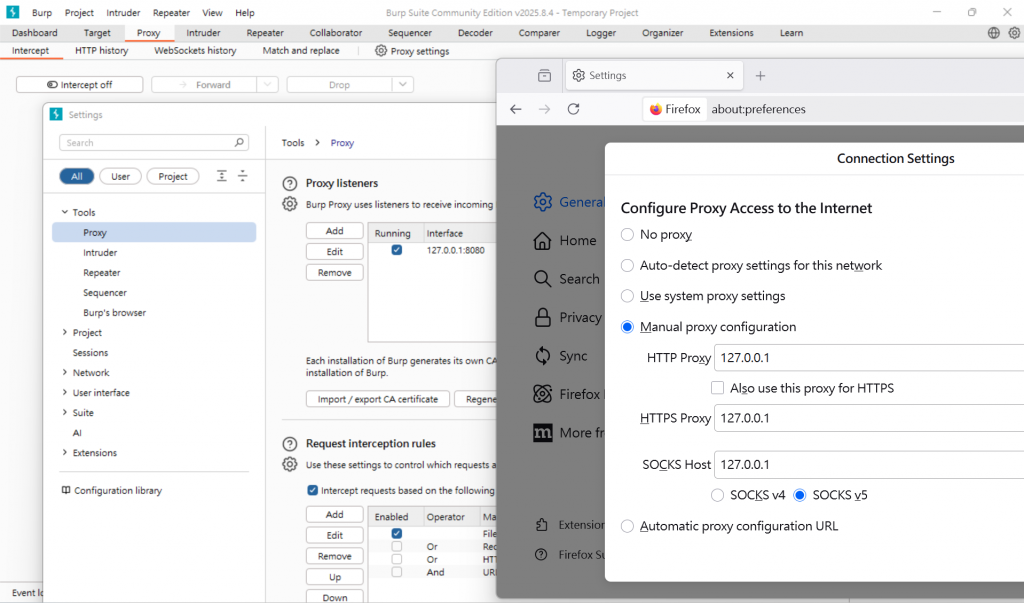Switch to the Repeater main tab
The width and height of the screenshot is (1024, 603).
[264, 33]
